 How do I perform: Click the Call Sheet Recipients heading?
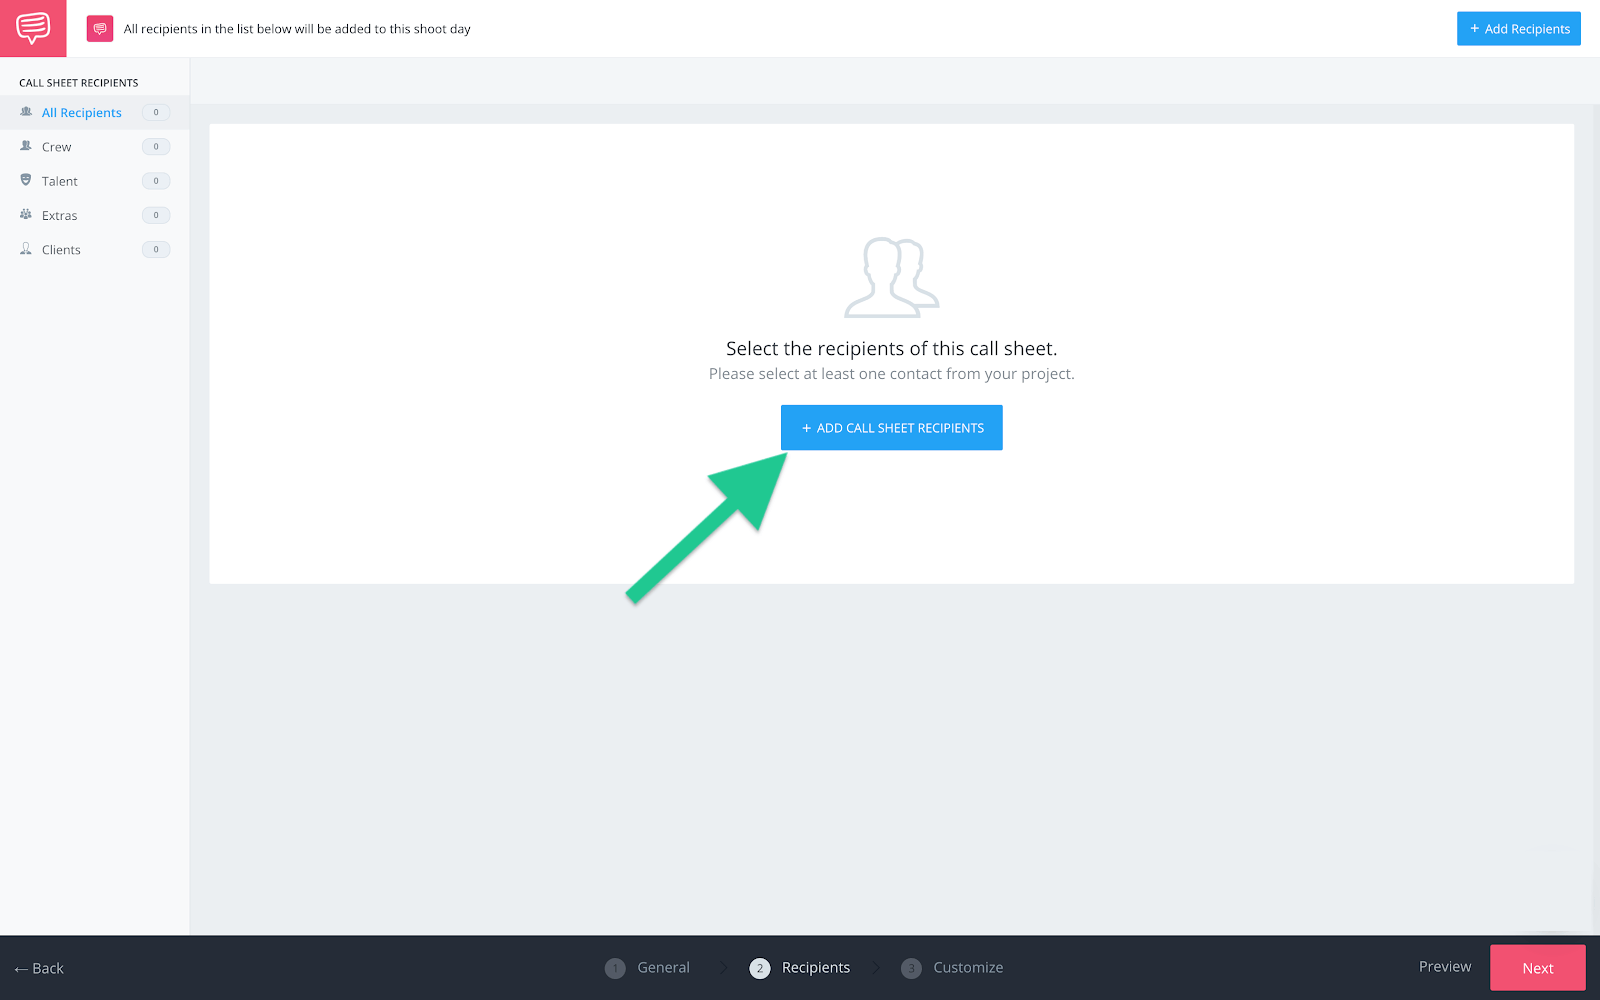click(x=79, y=83)
